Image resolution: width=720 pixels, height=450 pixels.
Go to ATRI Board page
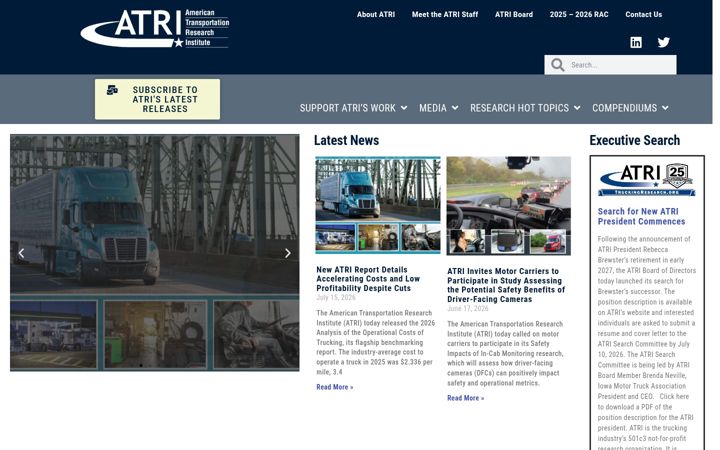514,14
